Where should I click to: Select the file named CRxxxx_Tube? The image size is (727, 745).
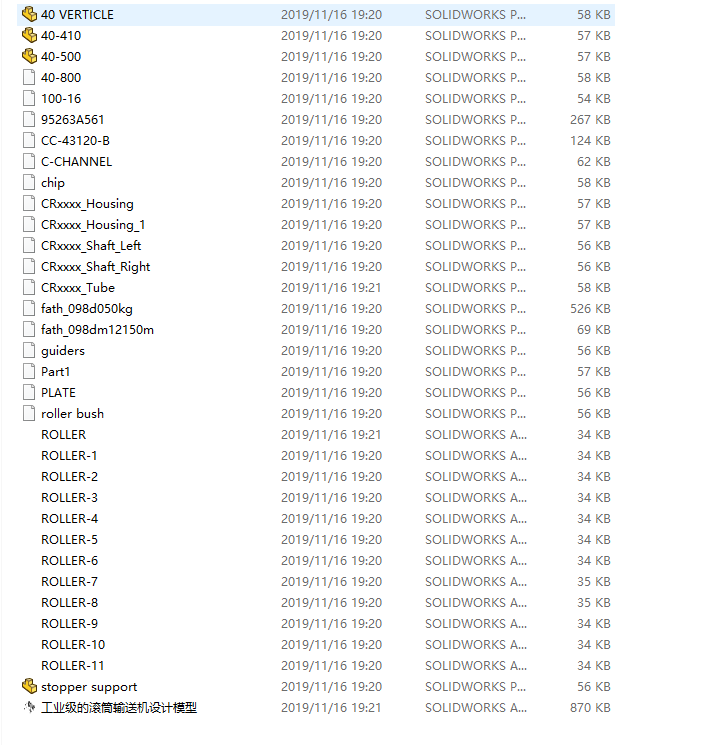(78, 287)
